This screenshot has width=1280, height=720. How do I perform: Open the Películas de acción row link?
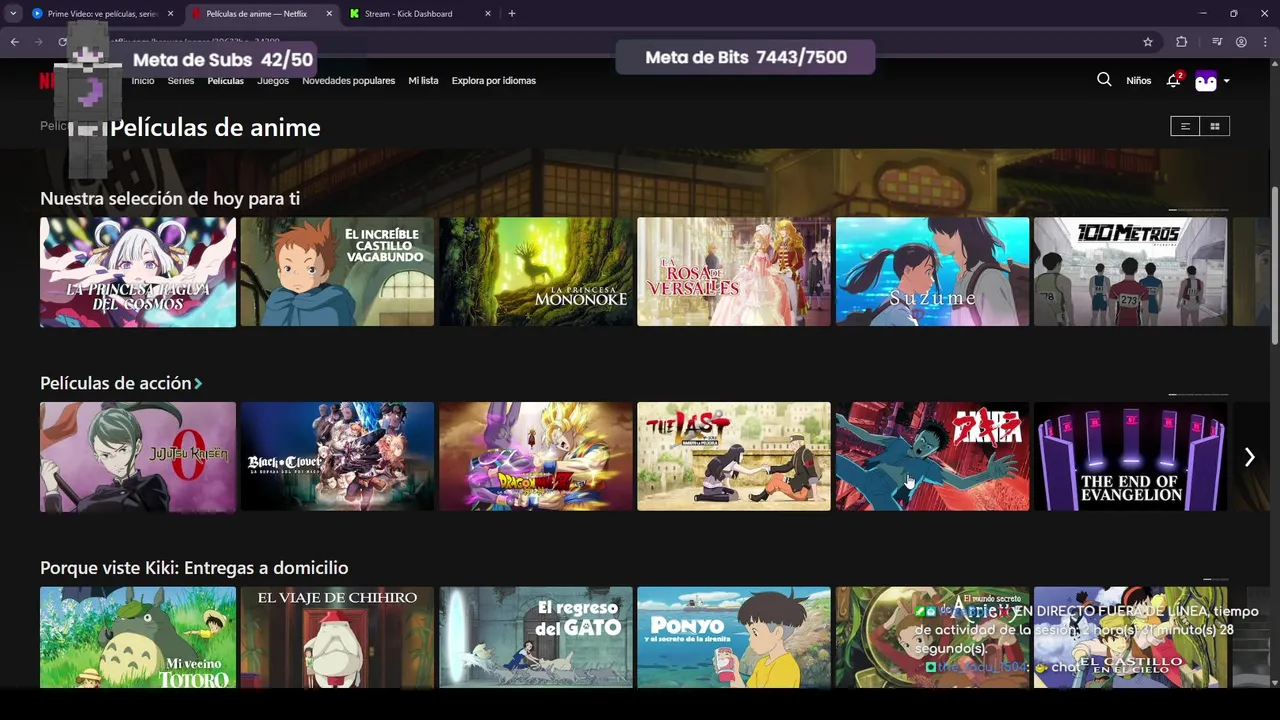click(x=116, y=383)
